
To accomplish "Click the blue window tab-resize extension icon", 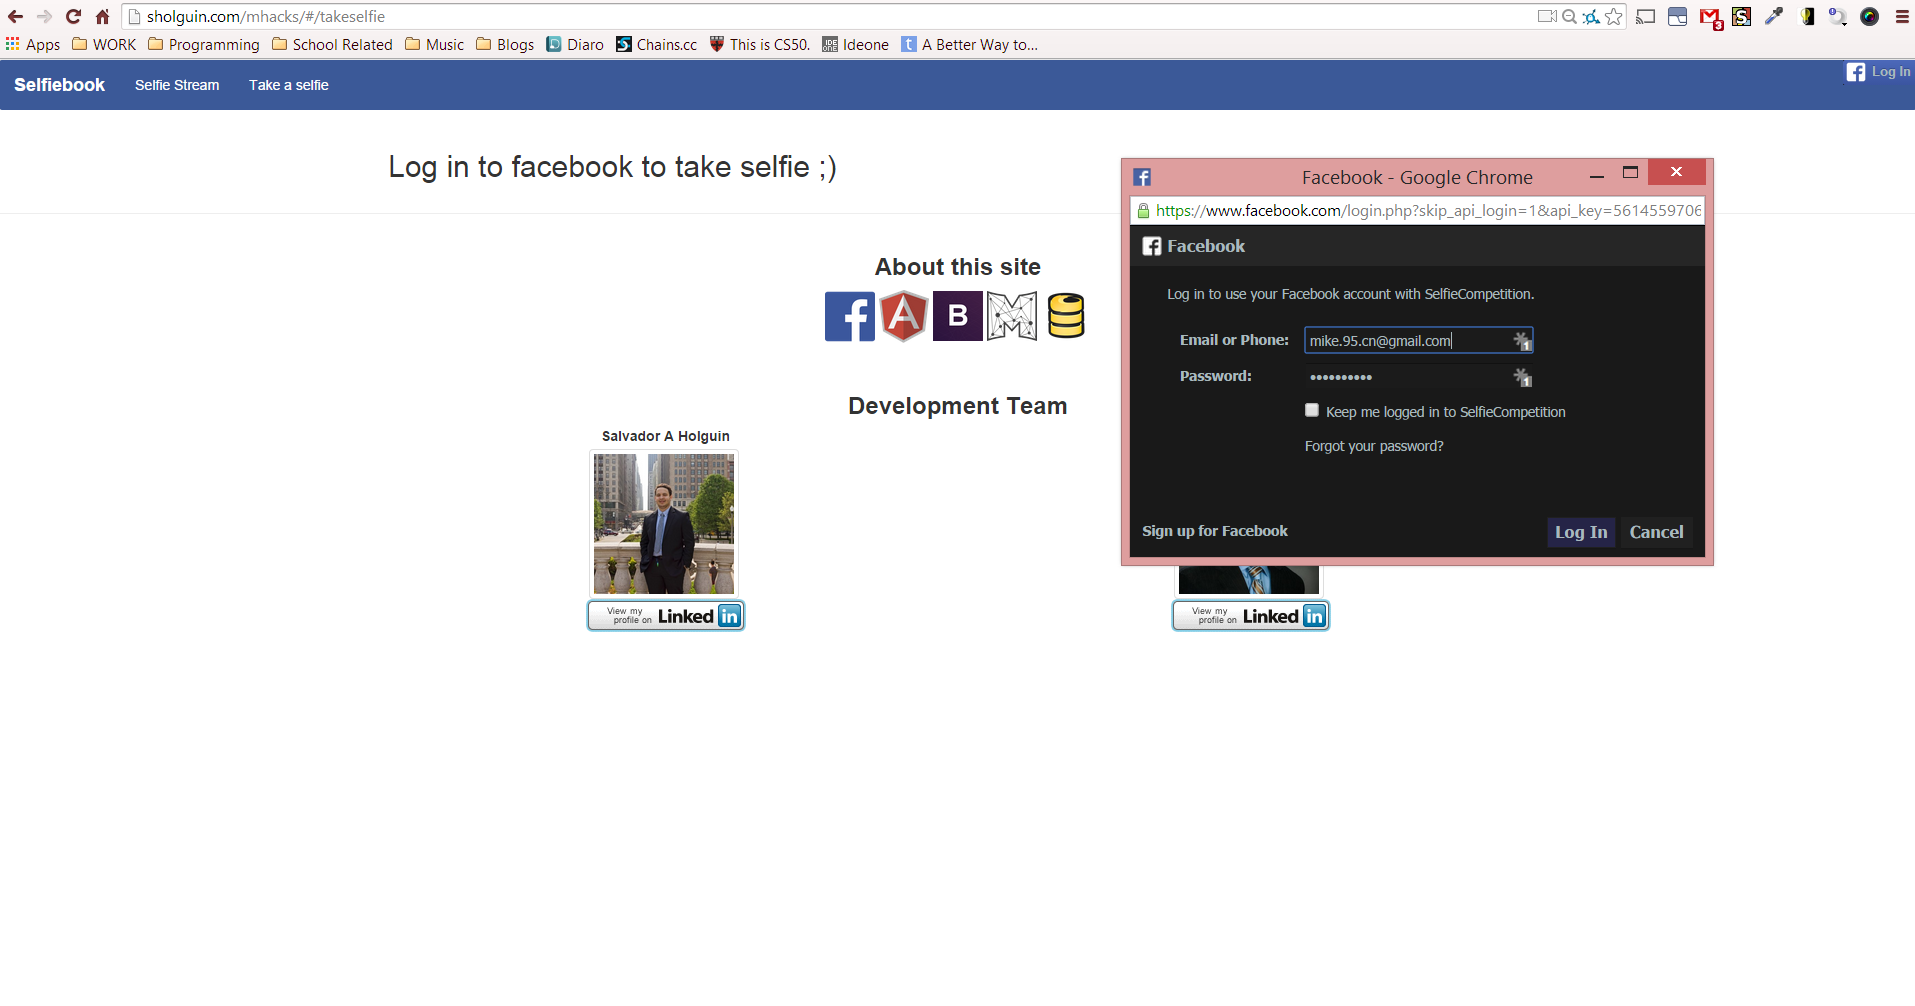I will pos(1678,16).
